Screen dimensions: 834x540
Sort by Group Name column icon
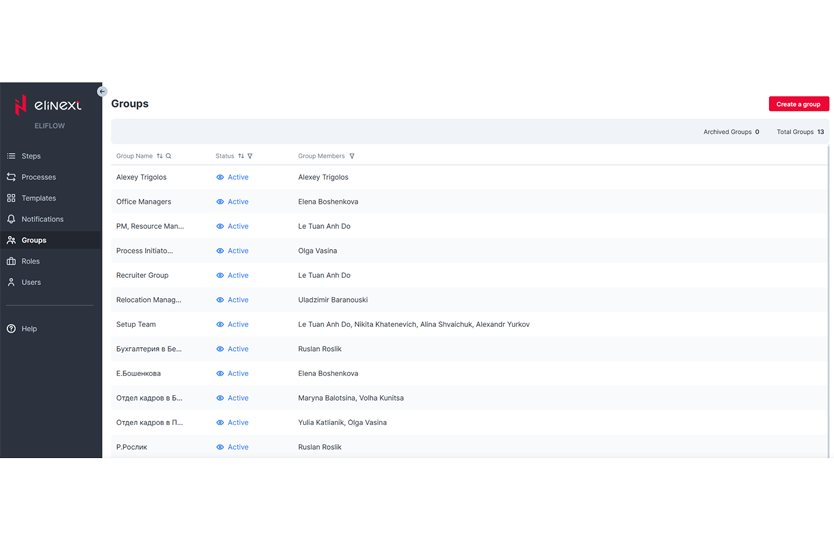[x=159, y=156]
